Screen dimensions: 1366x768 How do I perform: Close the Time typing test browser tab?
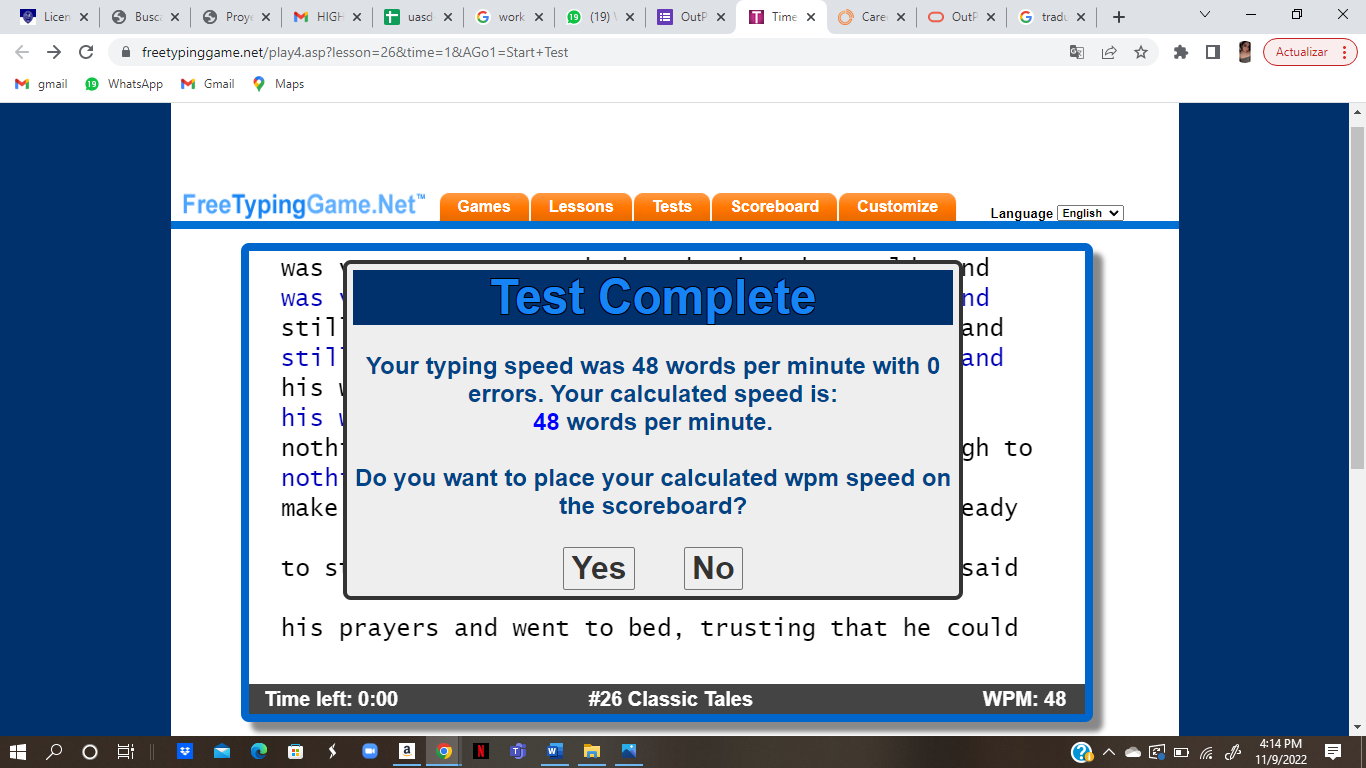(x=810, y=17)
